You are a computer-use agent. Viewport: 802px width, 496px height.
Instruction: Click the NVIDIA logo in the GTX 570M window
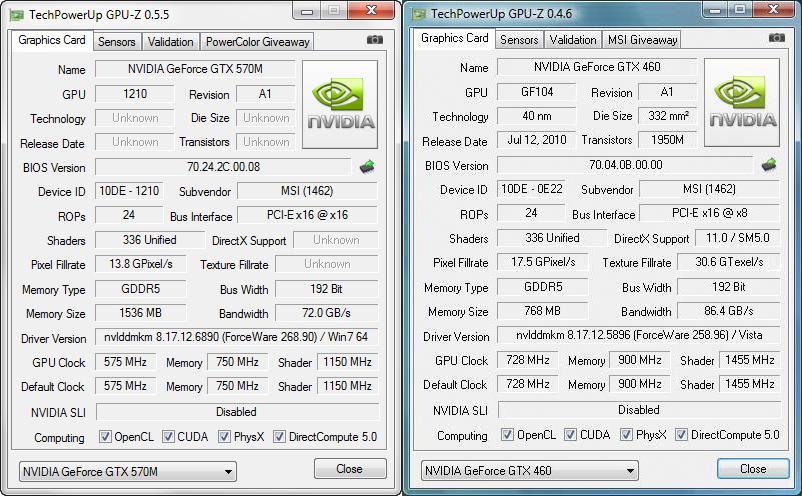pos(340,105)
